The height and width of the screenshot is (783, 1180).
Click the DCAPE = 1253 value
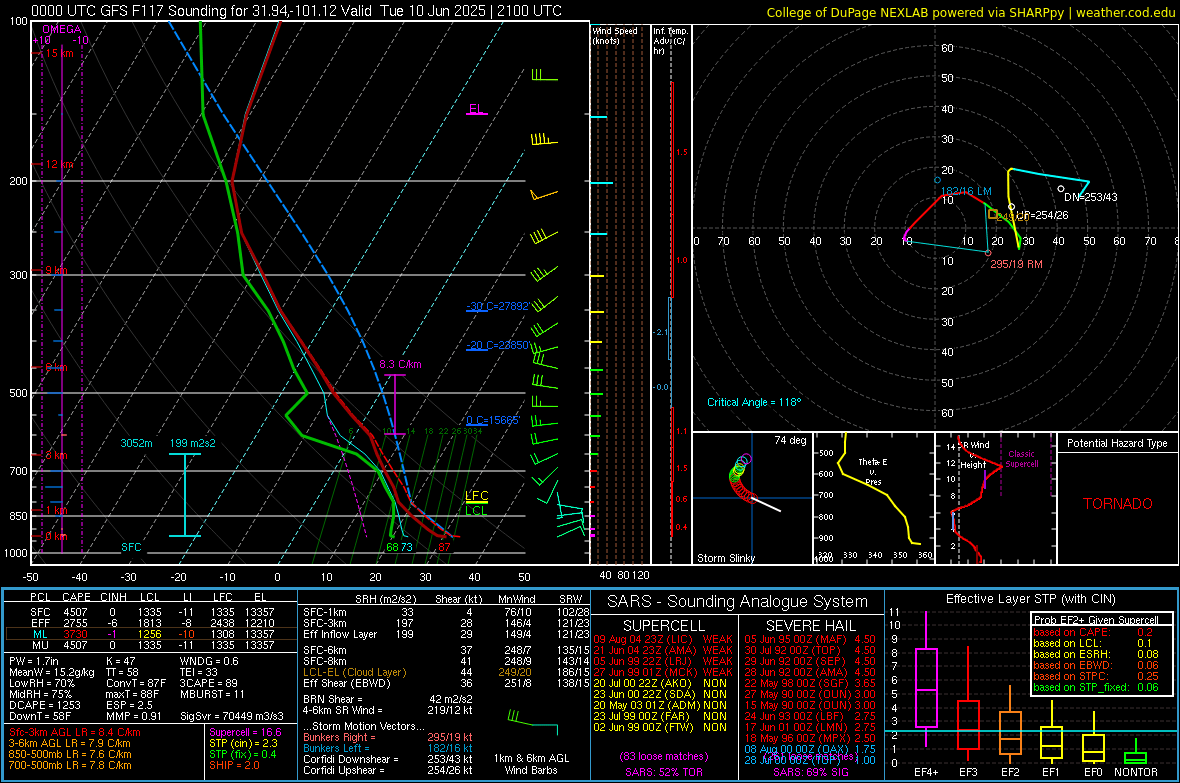pos(44,705)
